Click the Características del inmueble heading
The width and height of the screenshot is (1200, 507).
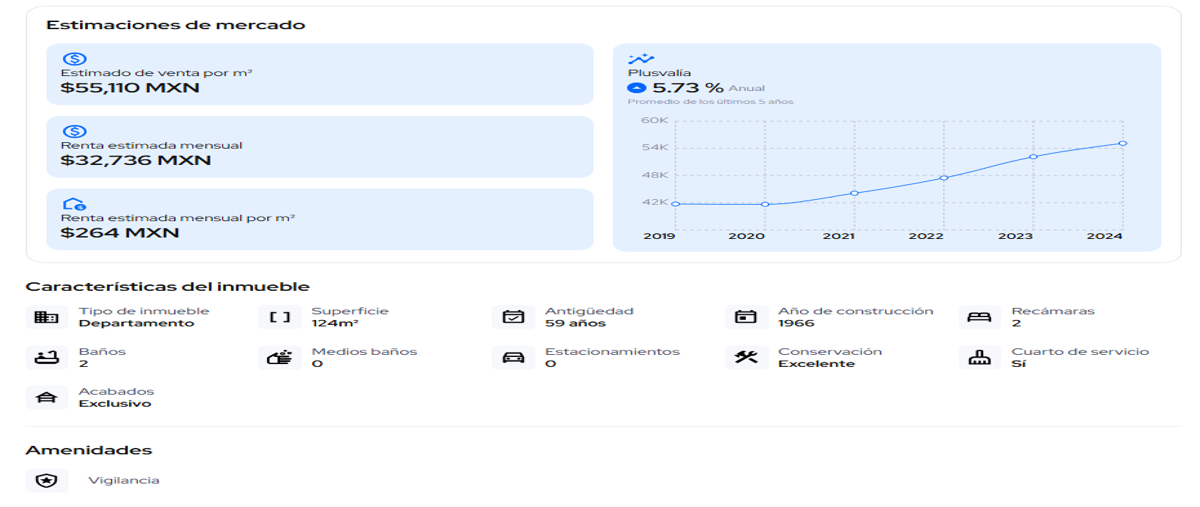pos(168,287)
